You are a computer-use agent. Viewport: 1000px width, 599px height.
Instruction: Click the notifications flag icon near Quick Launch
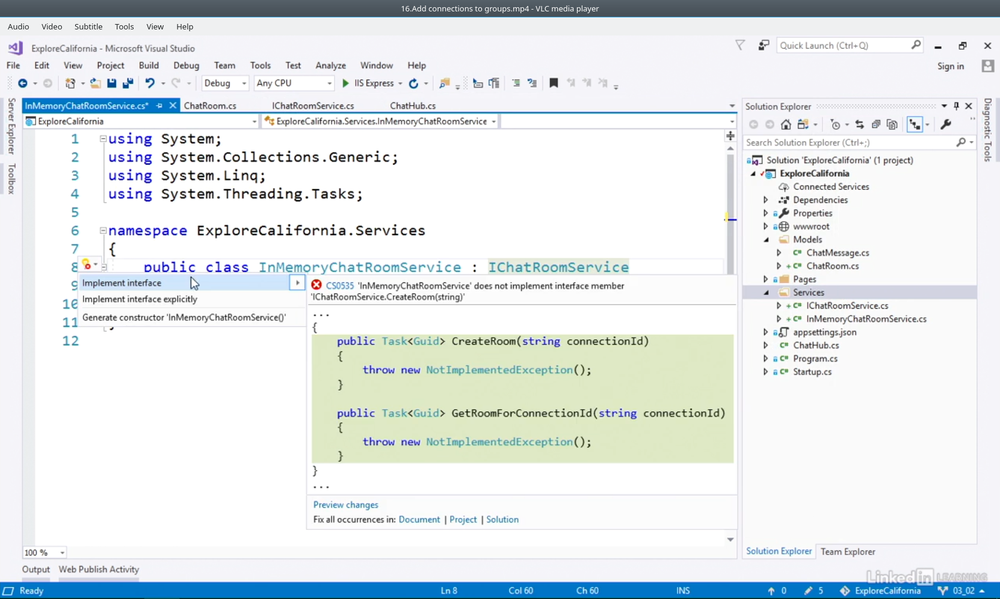coord(740,45)
